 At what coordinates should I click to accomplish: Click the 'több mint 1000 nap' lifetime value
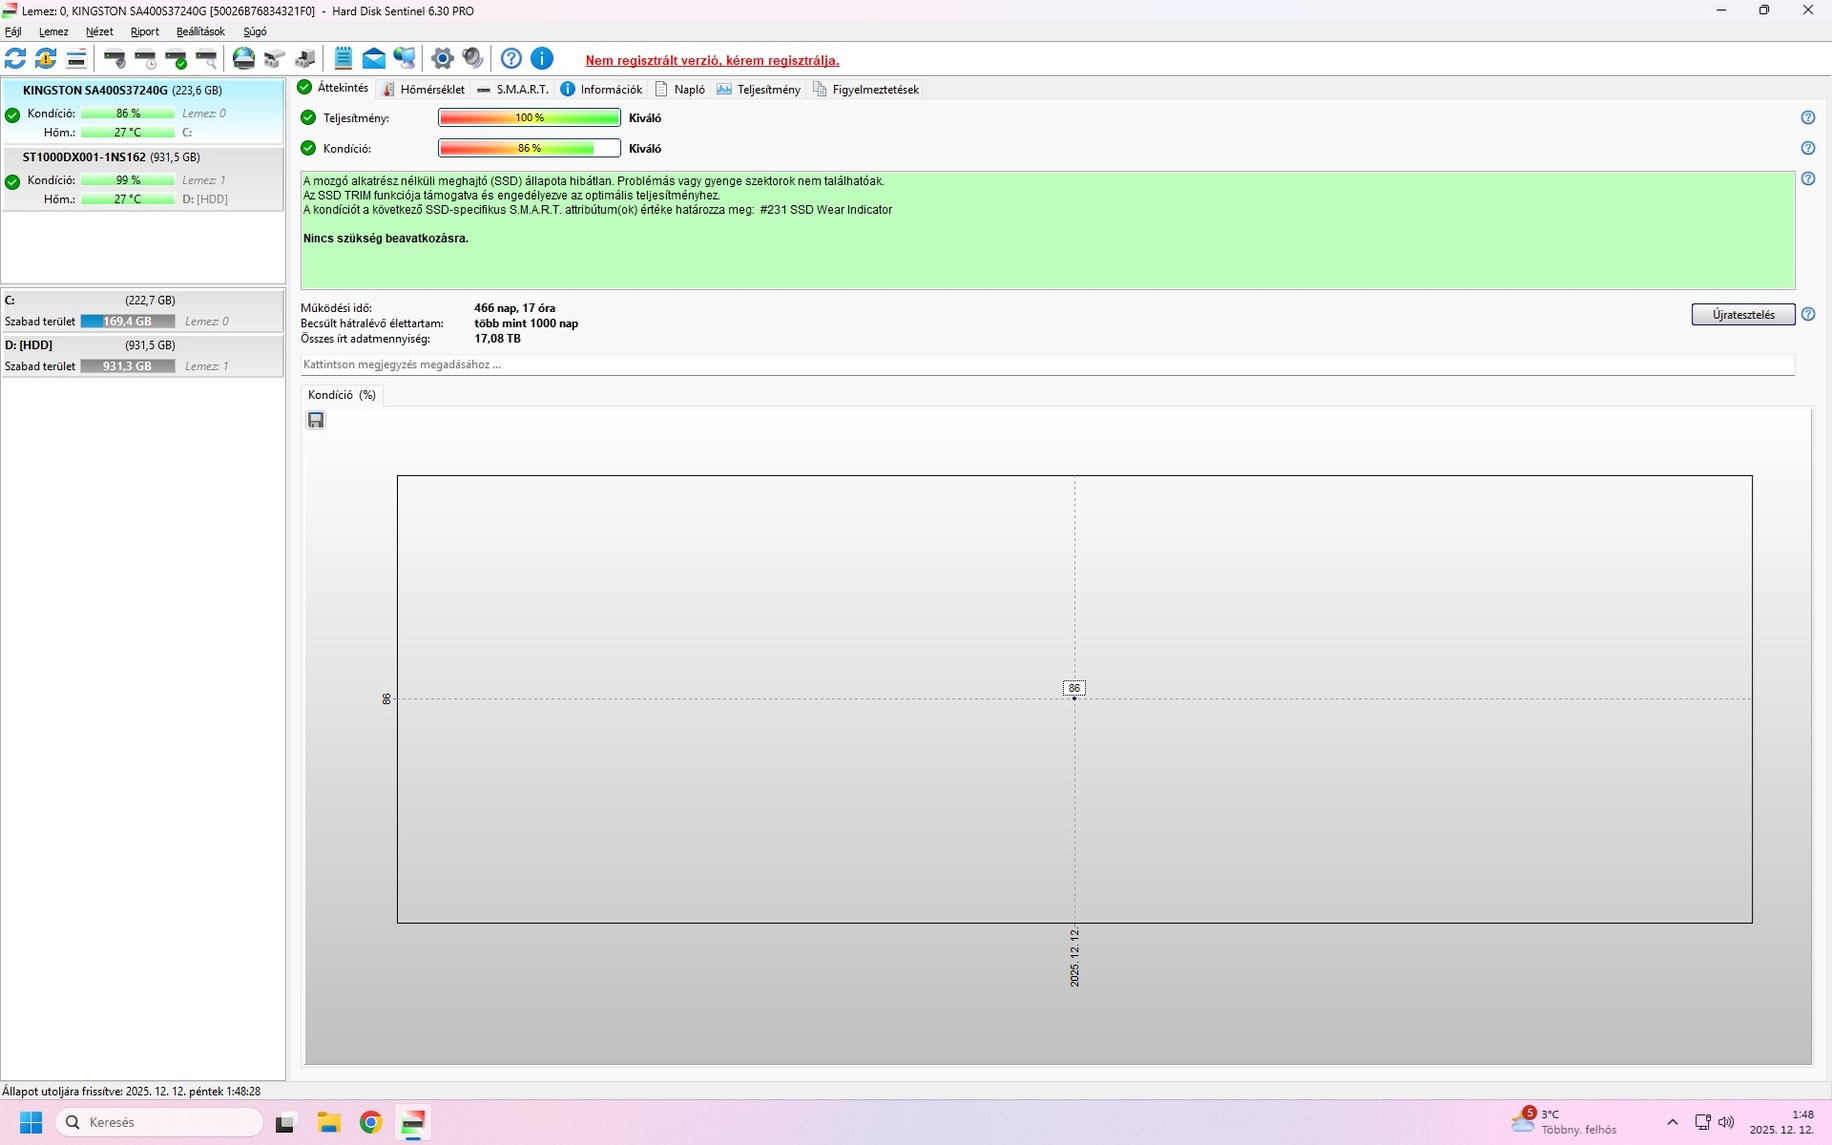point(526,324)
